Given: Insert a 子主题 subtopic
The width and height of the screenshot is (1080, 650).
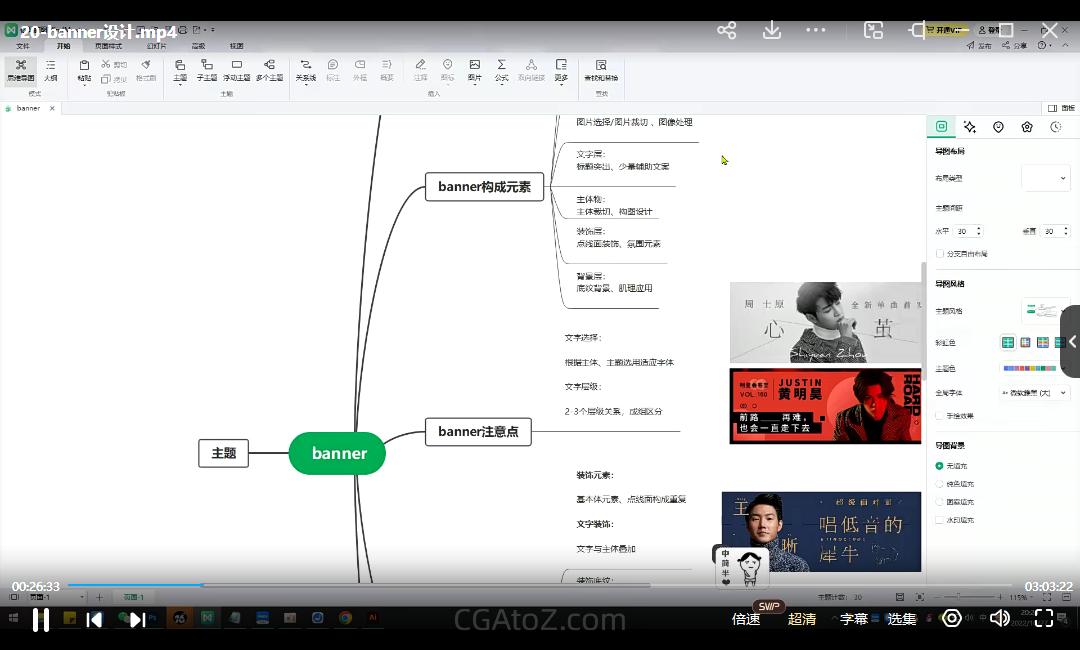Looking at the screenshot, I should [x=207, y=69].
